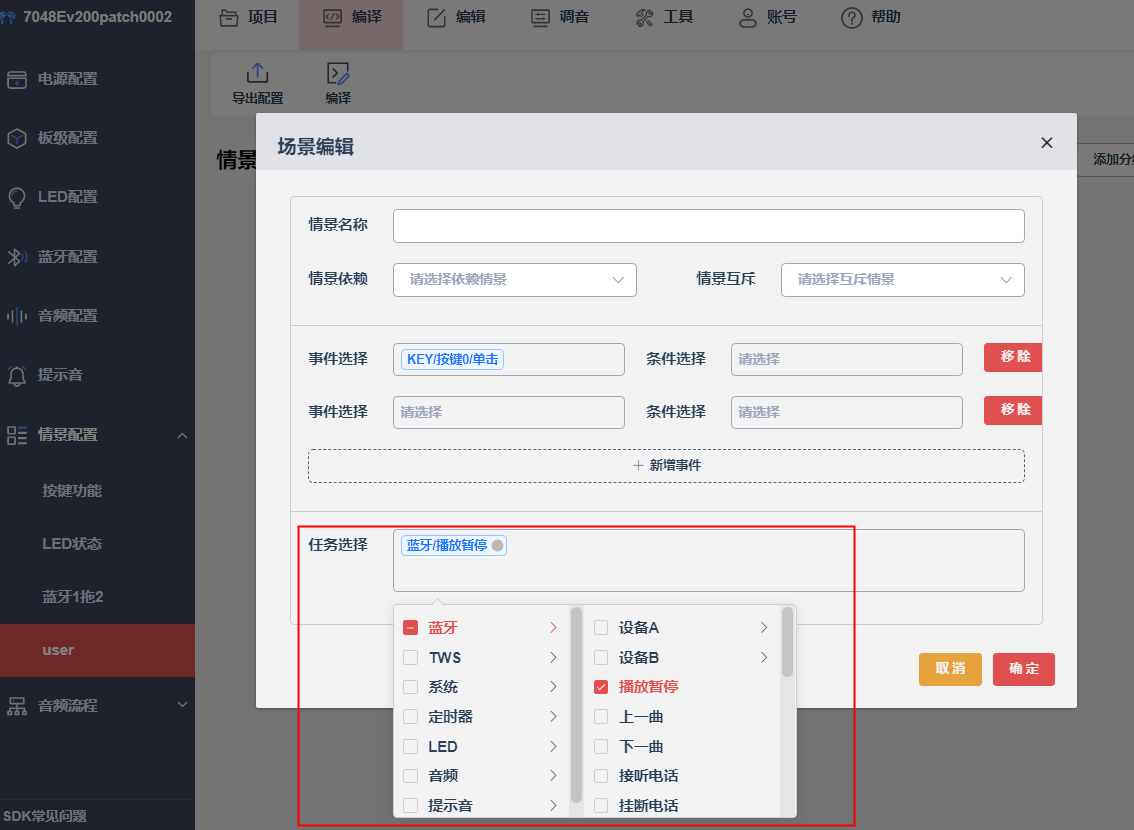Check the 下一曲 checkbox
Viewport: 1134px width, 830px height.
pos(601,746)
